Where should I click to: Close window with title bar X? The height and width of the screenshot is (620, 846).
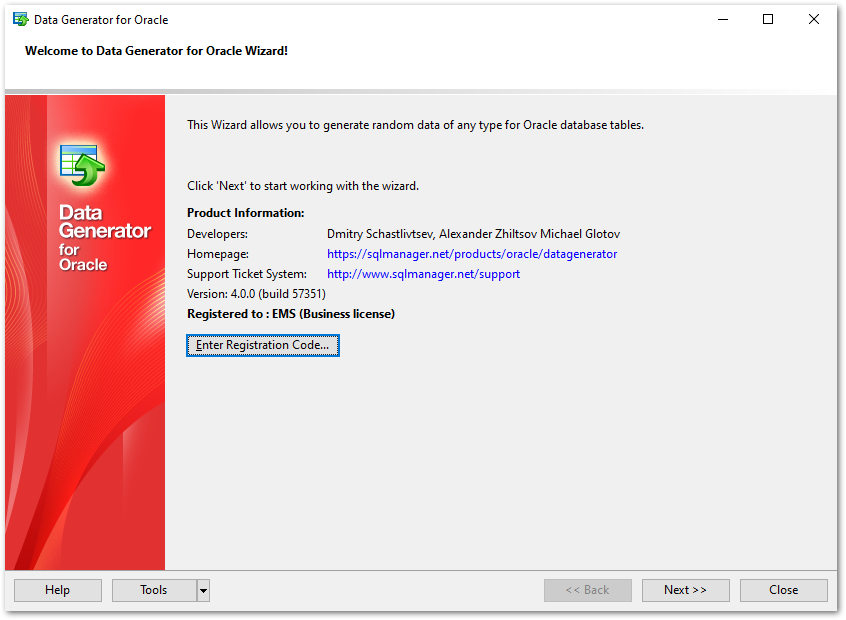(814, 20)
